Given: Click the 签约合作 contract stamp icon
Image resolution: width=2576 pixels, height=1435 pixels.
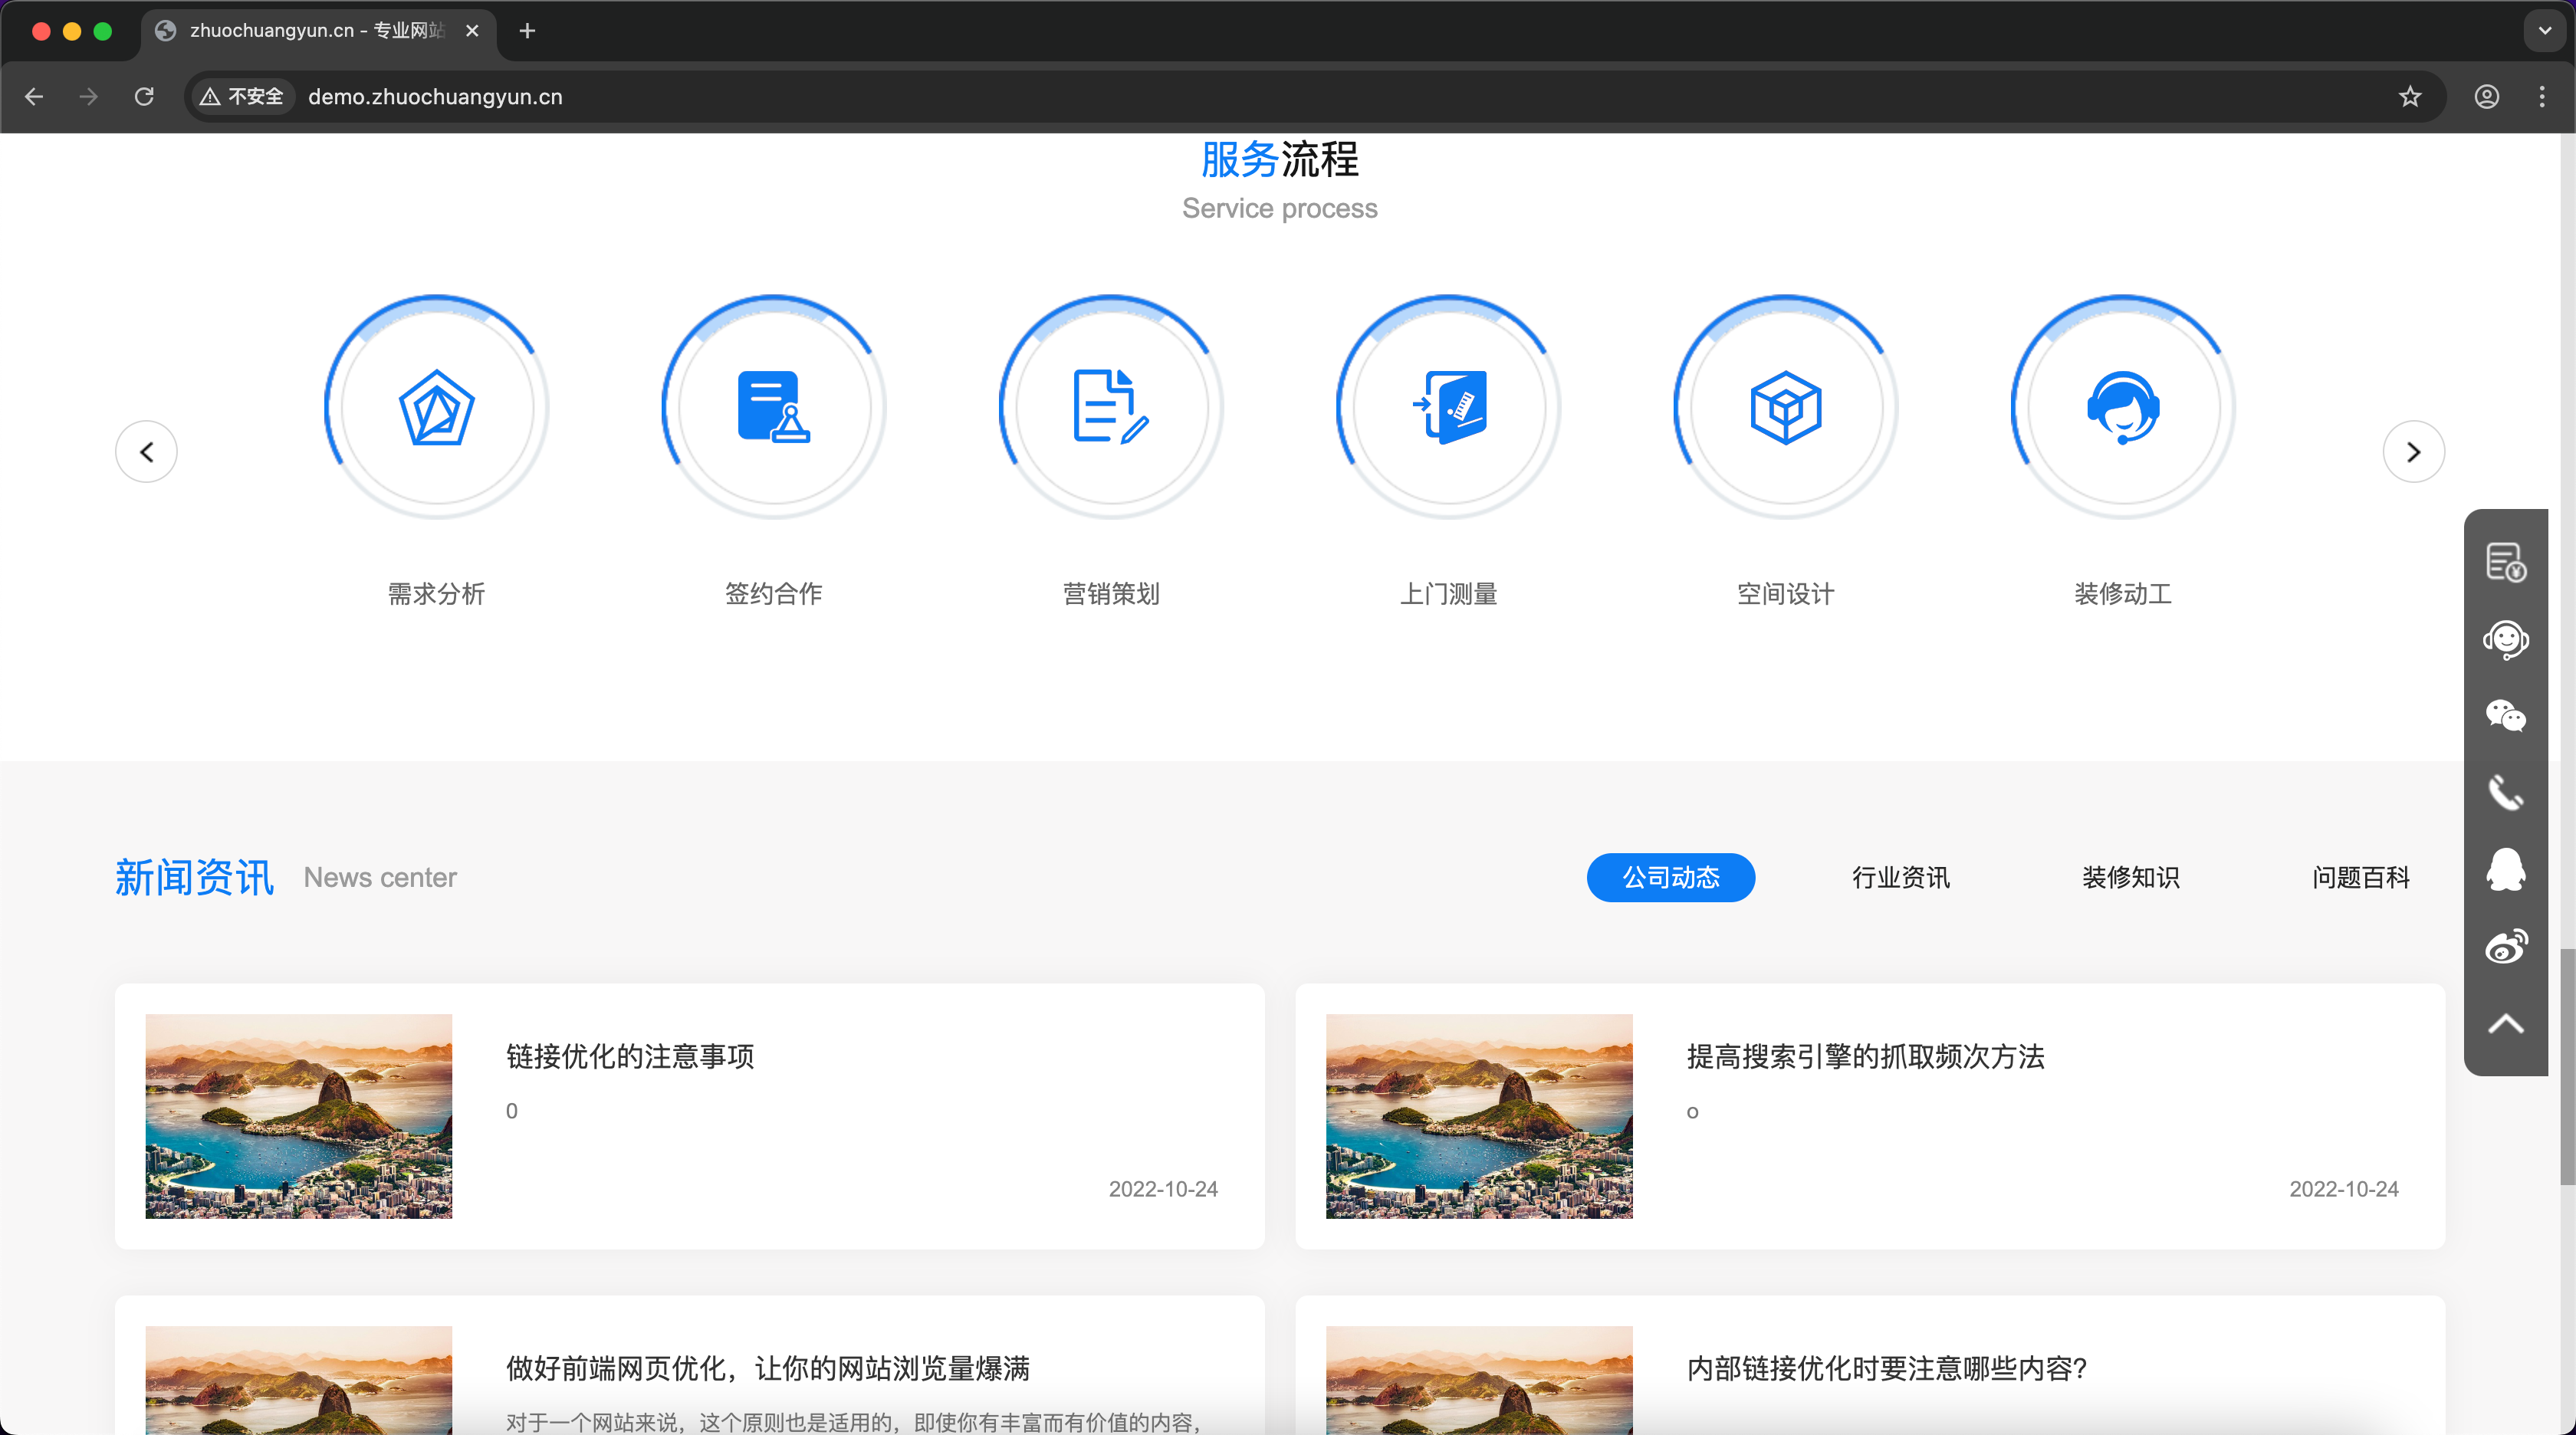Looking at the screenshot, I should (773, 407).
